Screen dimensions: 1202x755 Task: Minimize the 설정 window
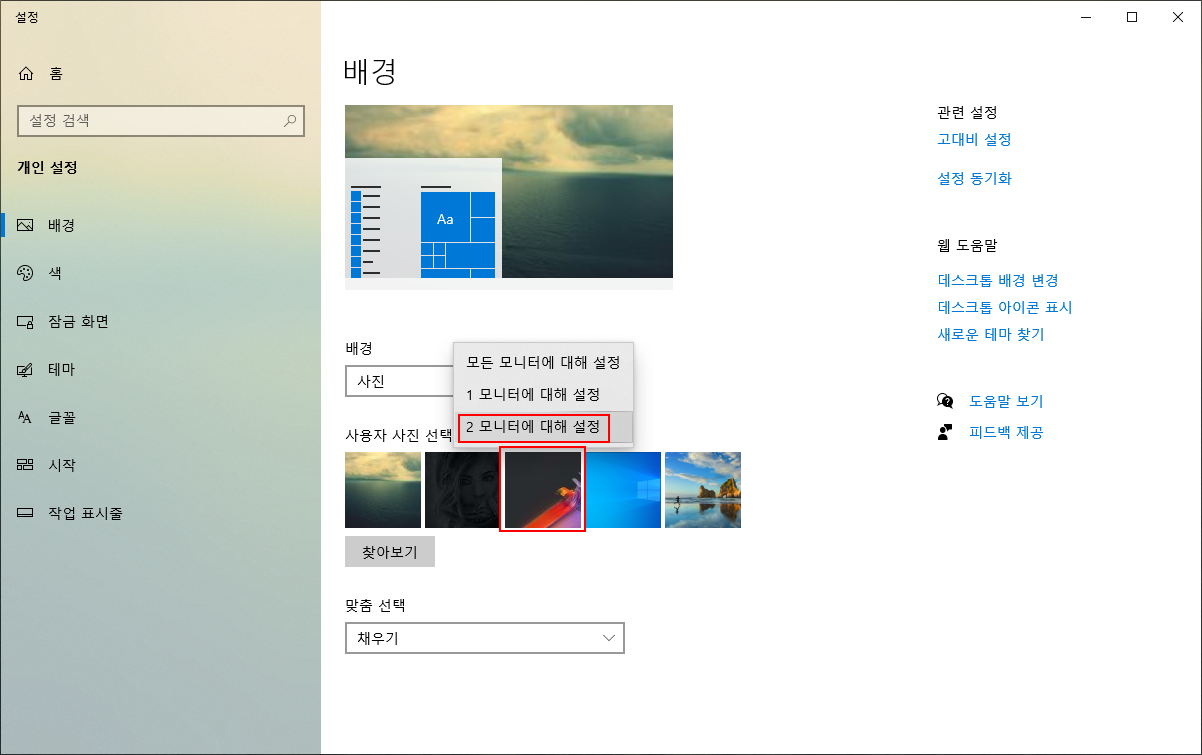tap(1086, 16)
